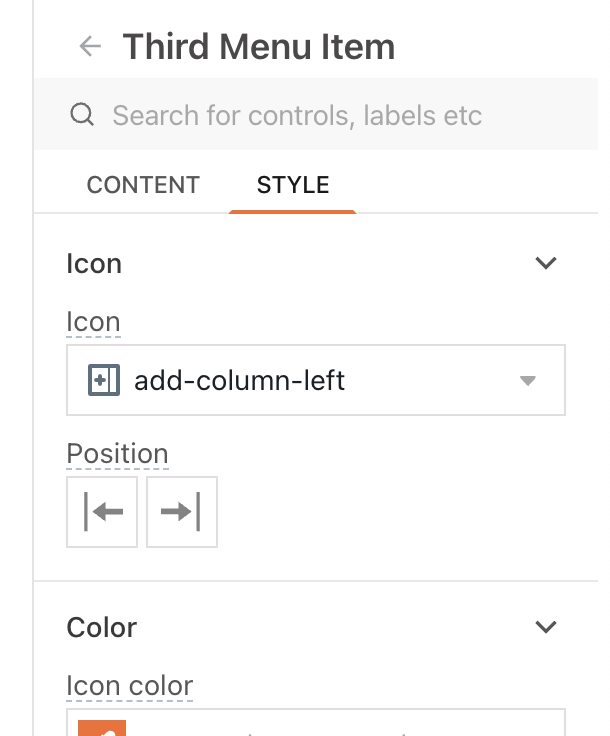Click the Icon section heading

click(x=94, y=264)
